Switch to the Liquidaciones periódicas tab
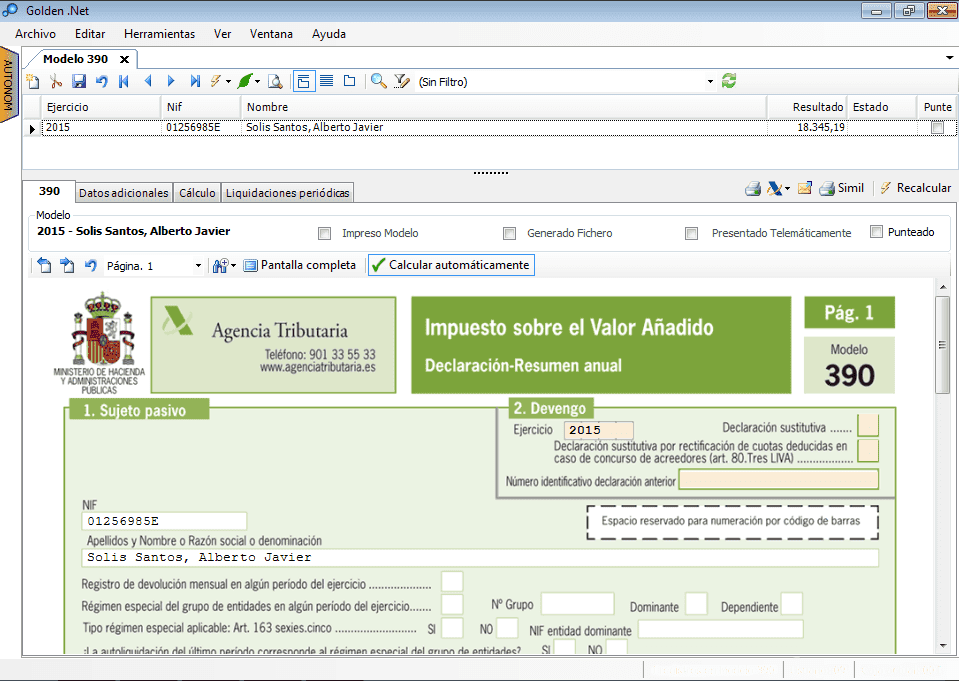 pos(286,193)
